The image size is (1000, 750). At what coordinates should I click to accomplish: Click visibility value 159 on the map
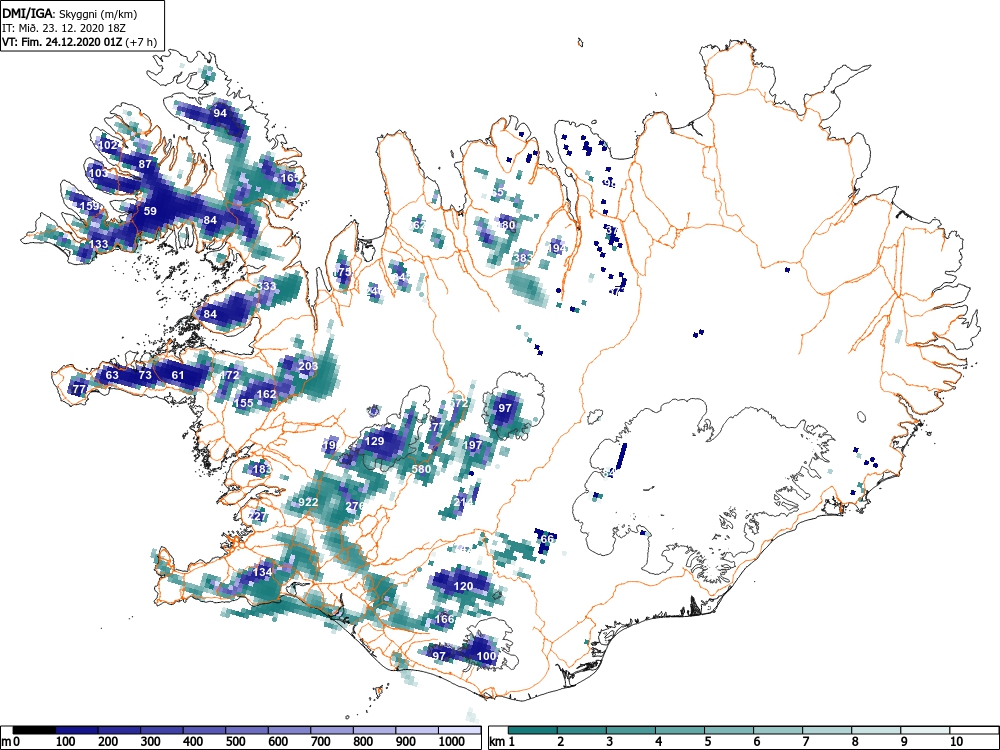click(x=90, y=206)
